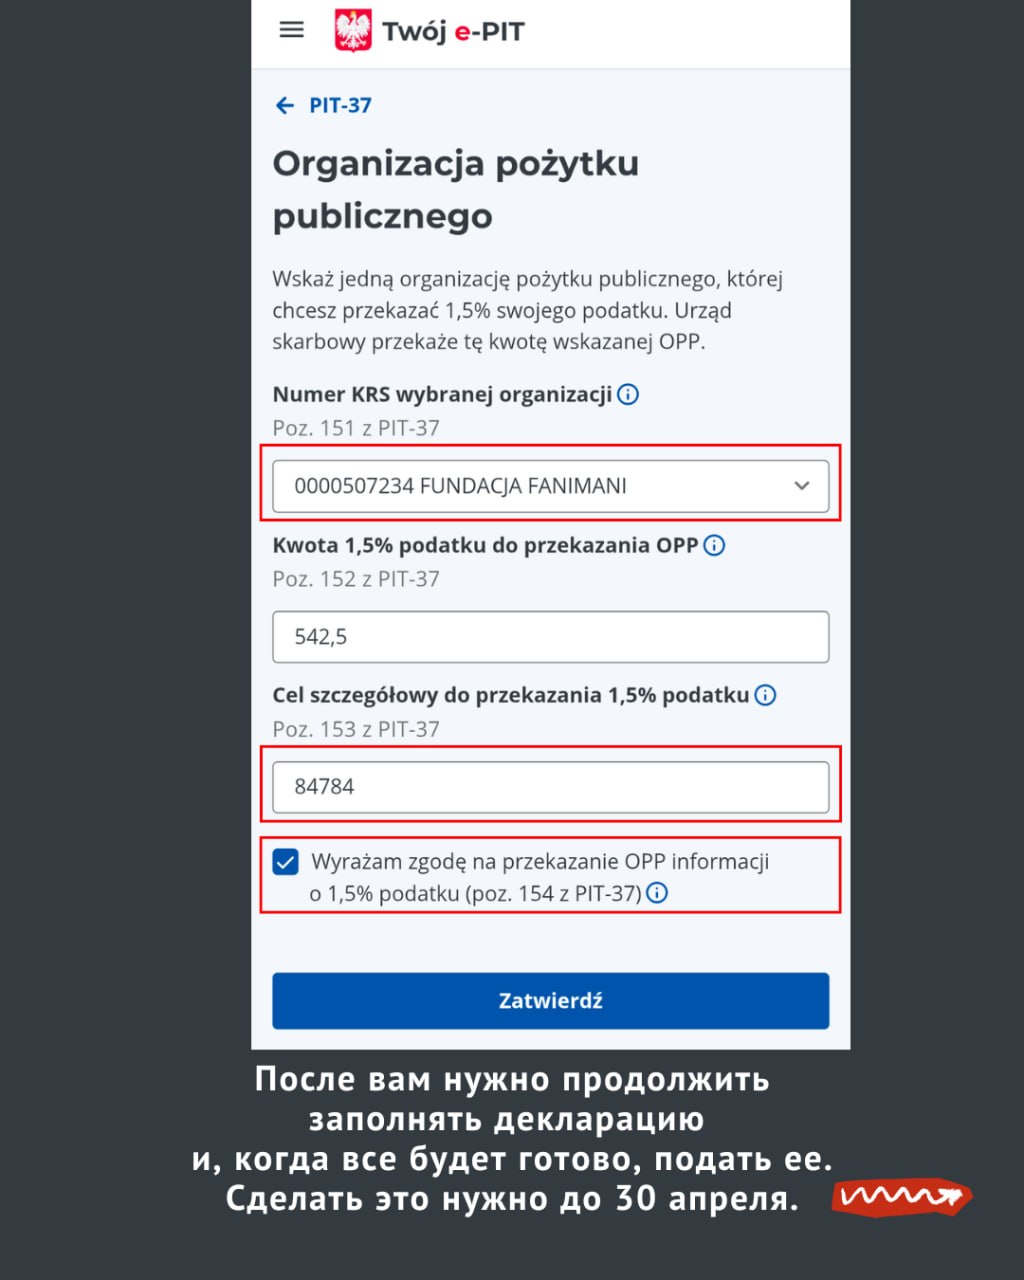Image resolution: width=1024 pixels, height=1280 pixels.
Task: Click the Twój e-PIT header title
Action: 453,32
